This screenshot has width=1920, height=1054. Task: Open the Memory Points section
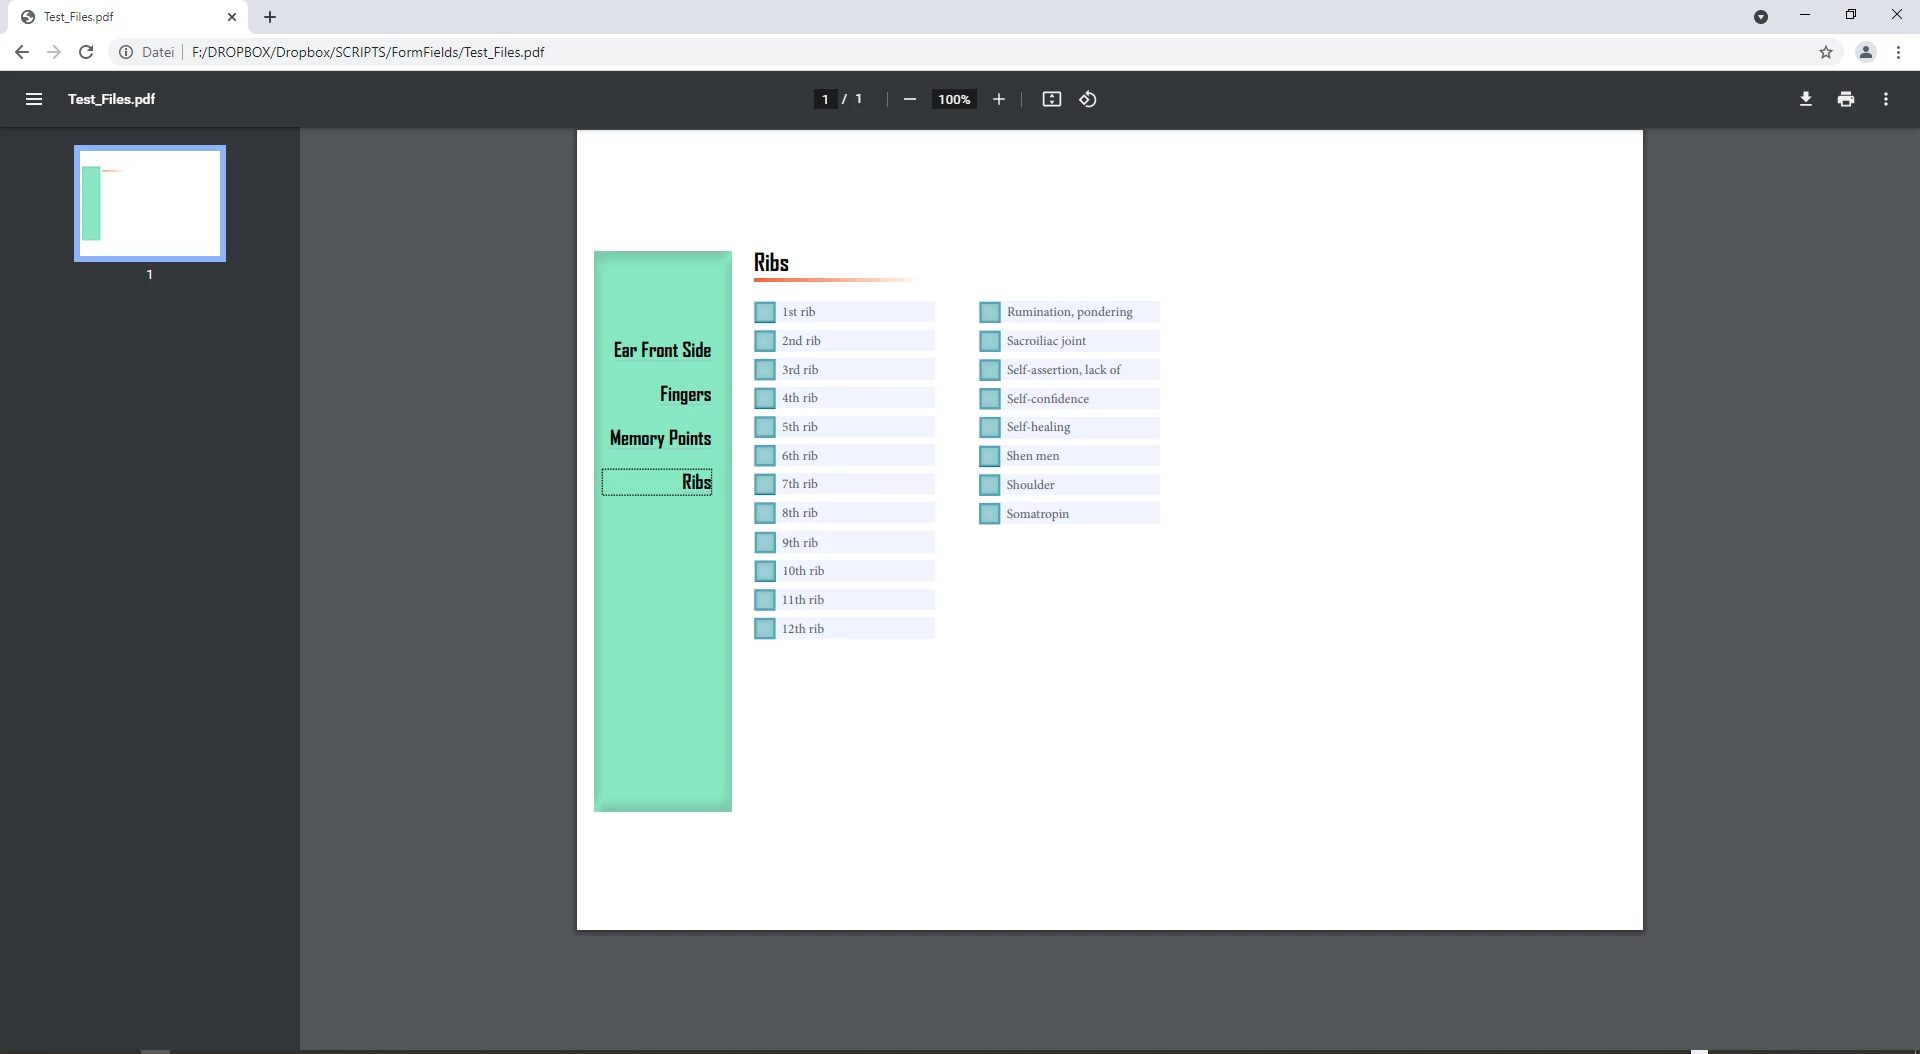click(x=660, y=438)
